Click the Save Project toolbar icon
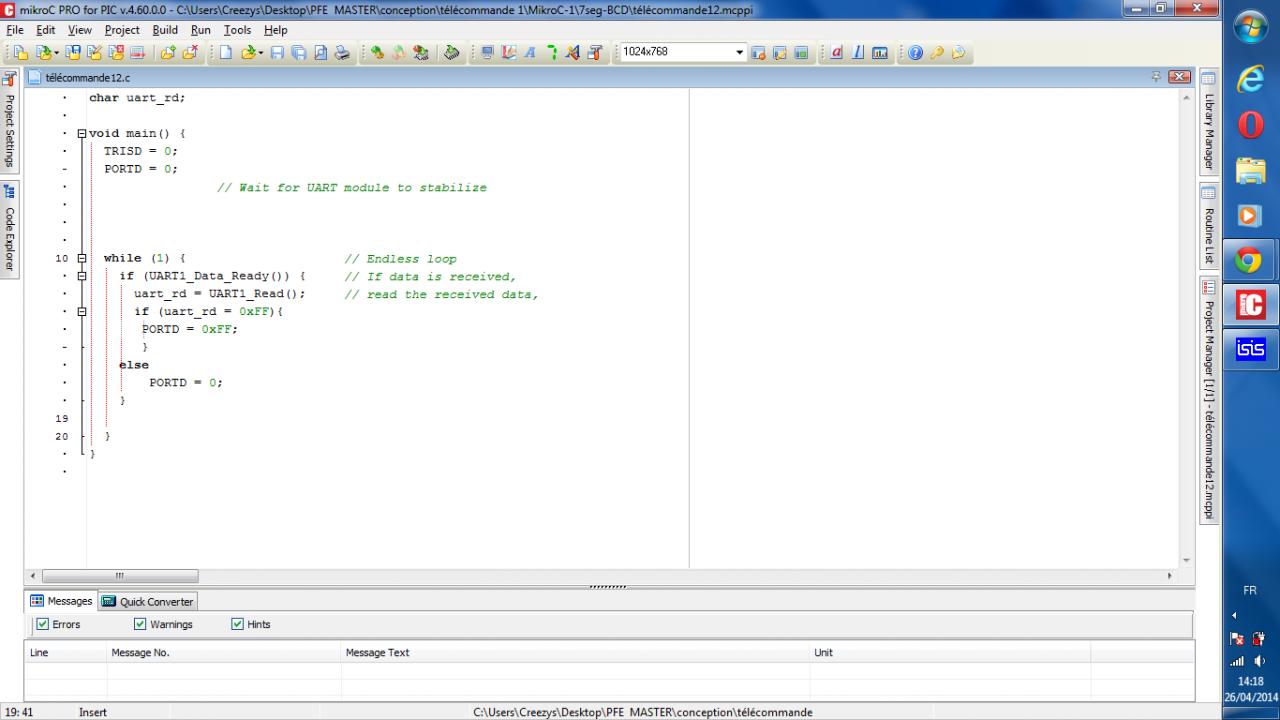 tap(73, 52)
